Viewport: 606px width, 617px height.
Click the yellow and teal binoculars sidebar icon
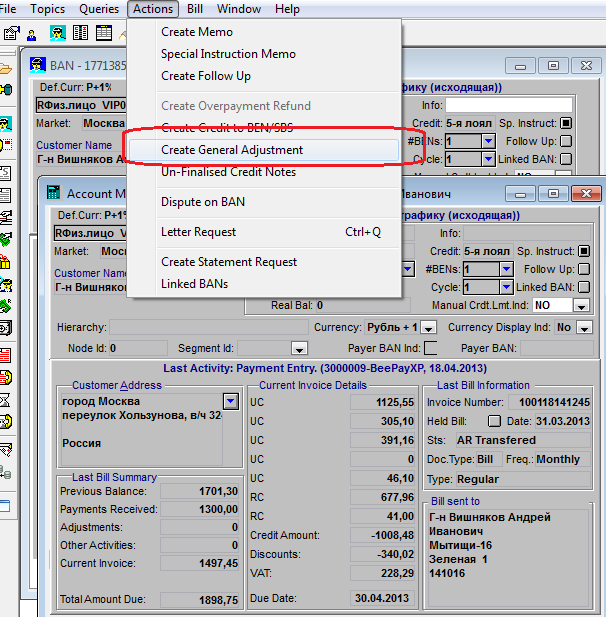(x=6, y=90)
